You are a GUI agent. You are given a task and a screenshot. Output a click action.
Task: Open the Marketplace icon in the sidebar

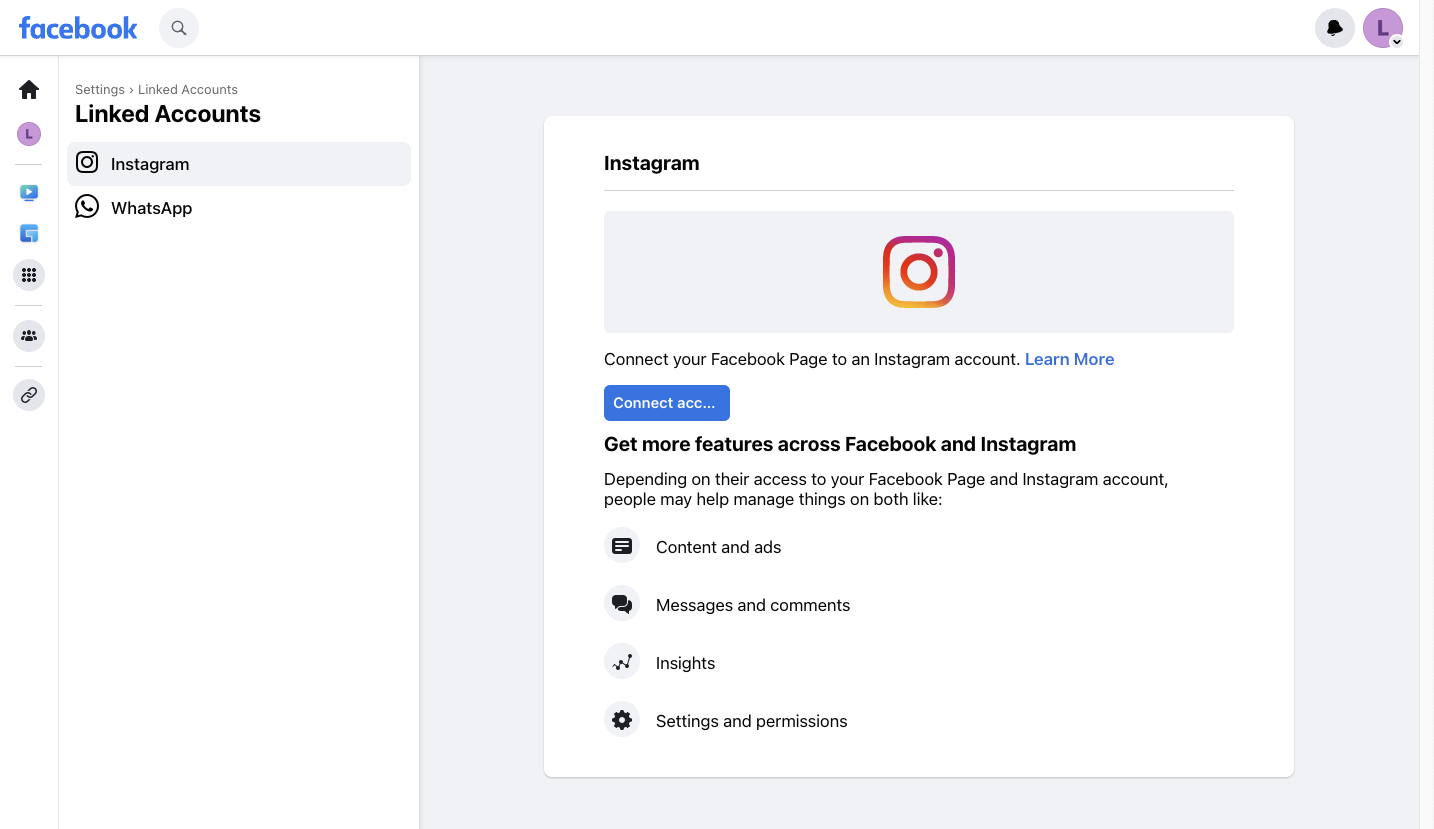[29, 234]
